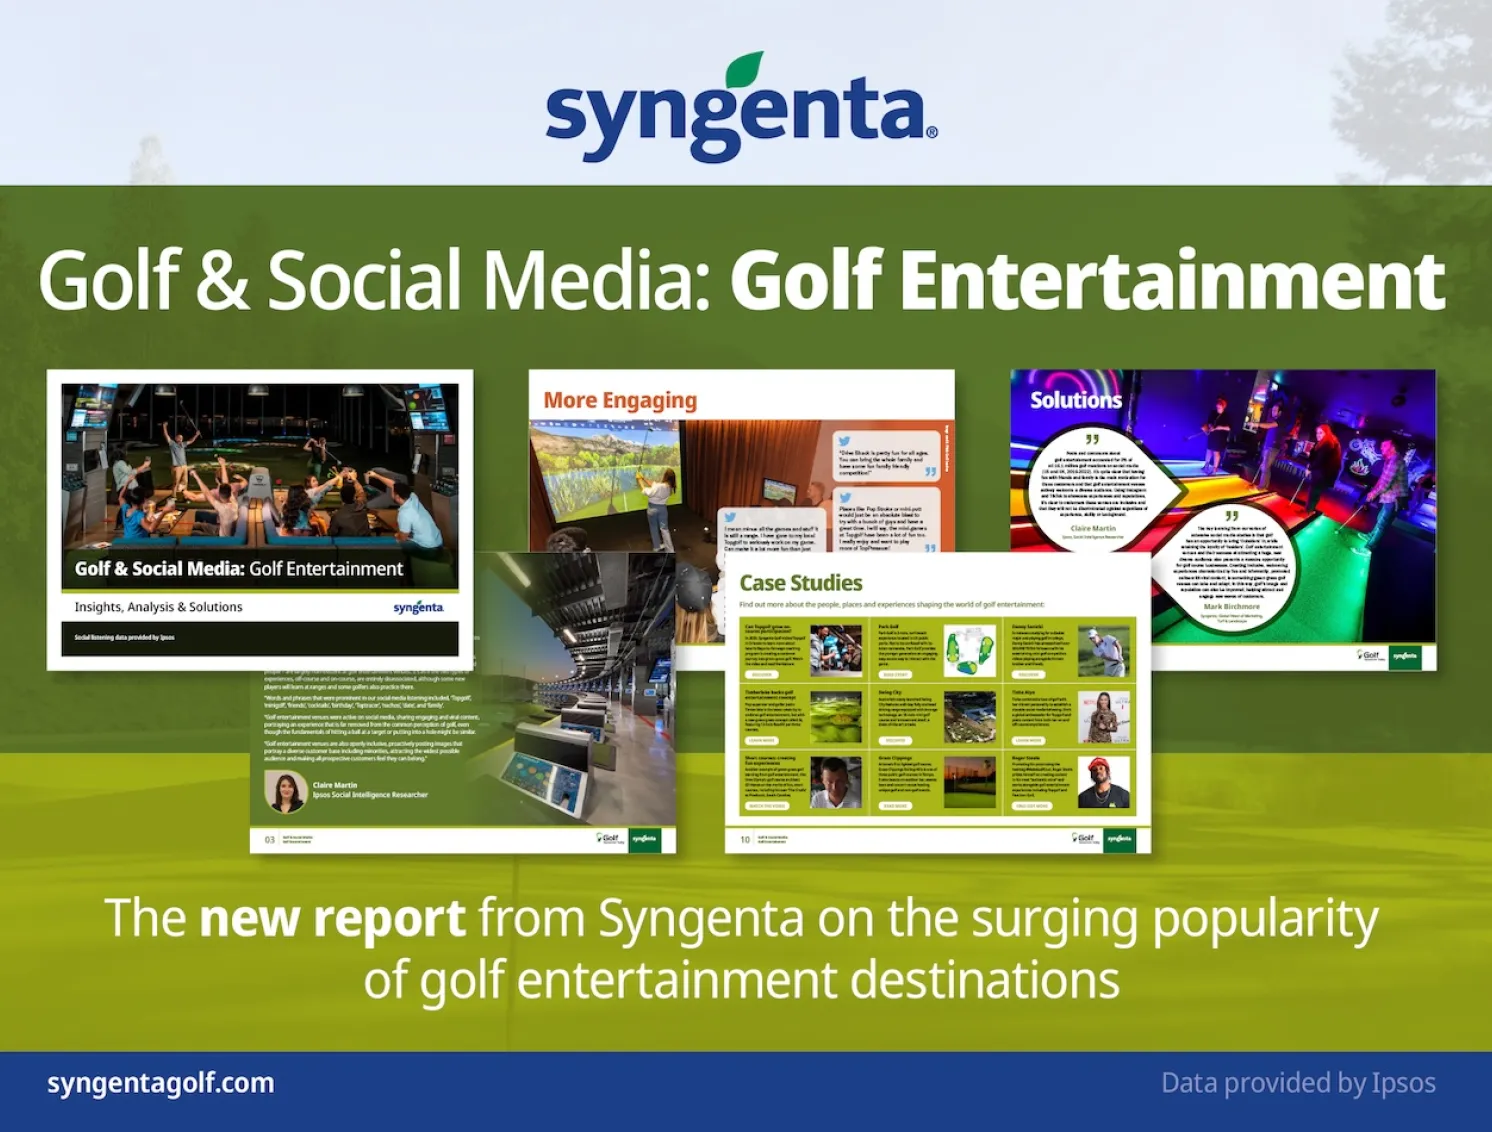Click the top Twitter bird icon on the More Engaging page
The image size is (1492, 1132).
[x=845, y=441]
